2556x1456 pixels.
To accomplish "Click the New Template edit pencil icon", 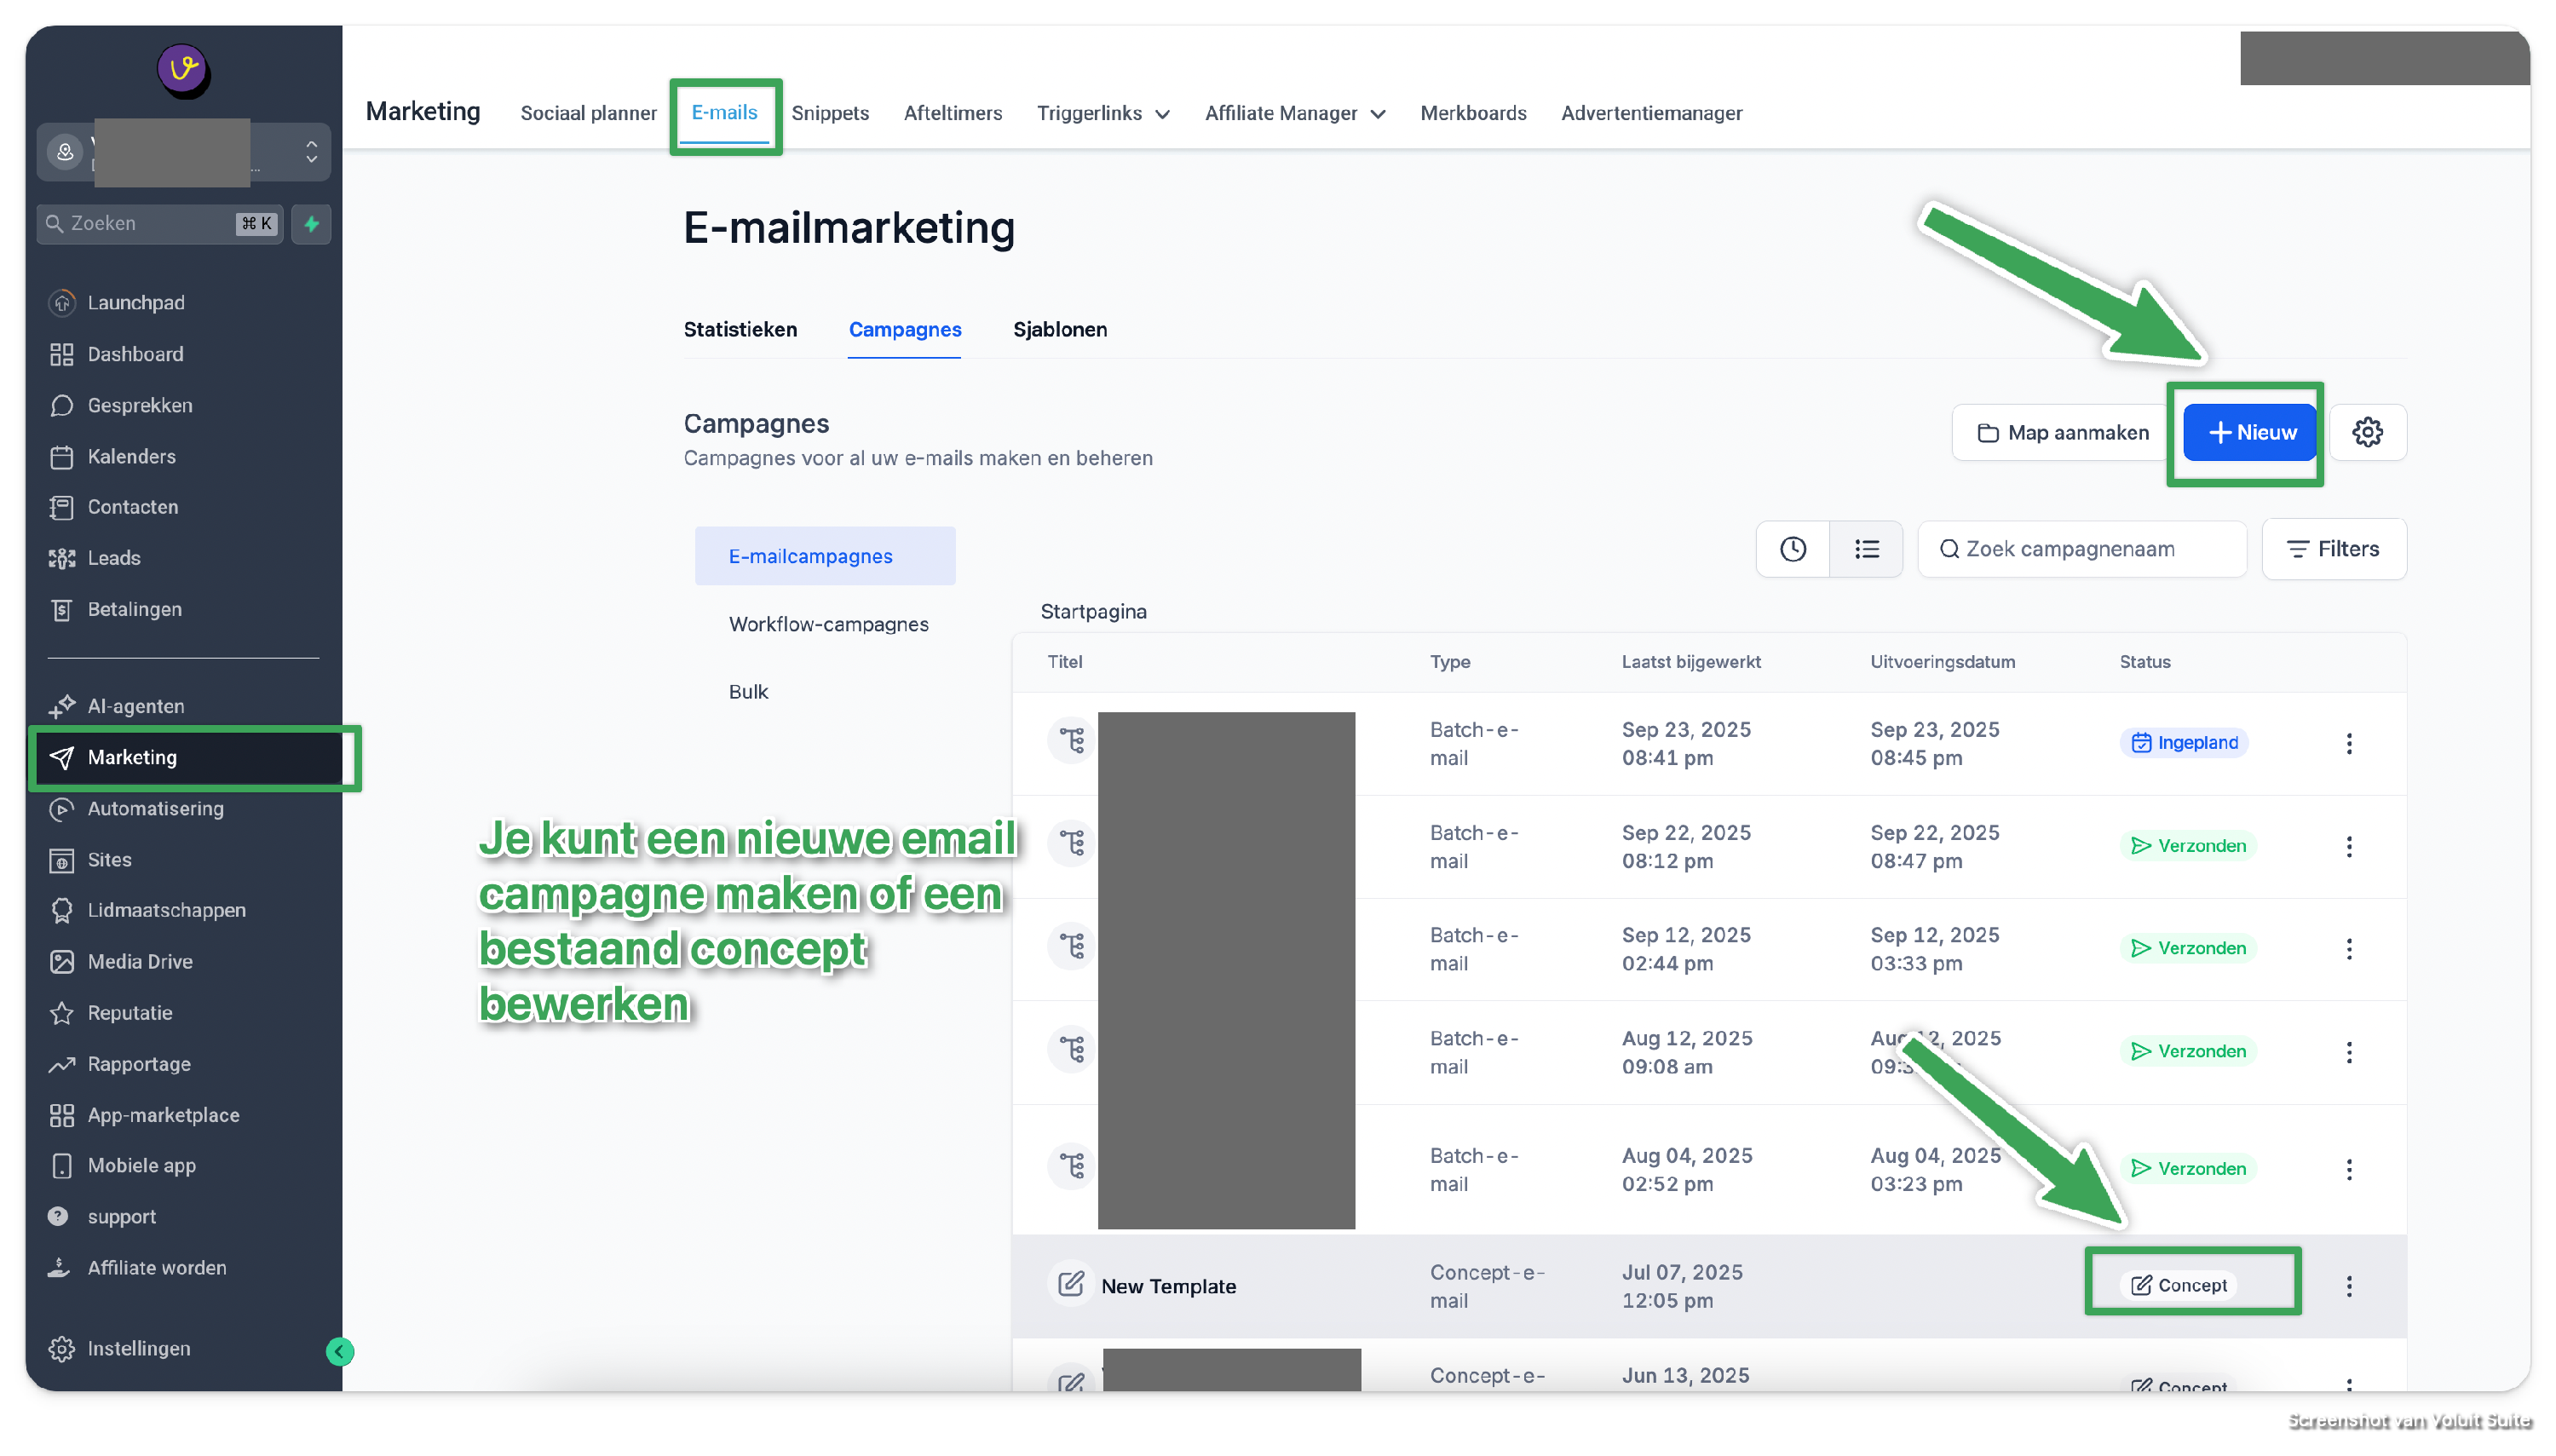I will [x=1070, y=1284].
